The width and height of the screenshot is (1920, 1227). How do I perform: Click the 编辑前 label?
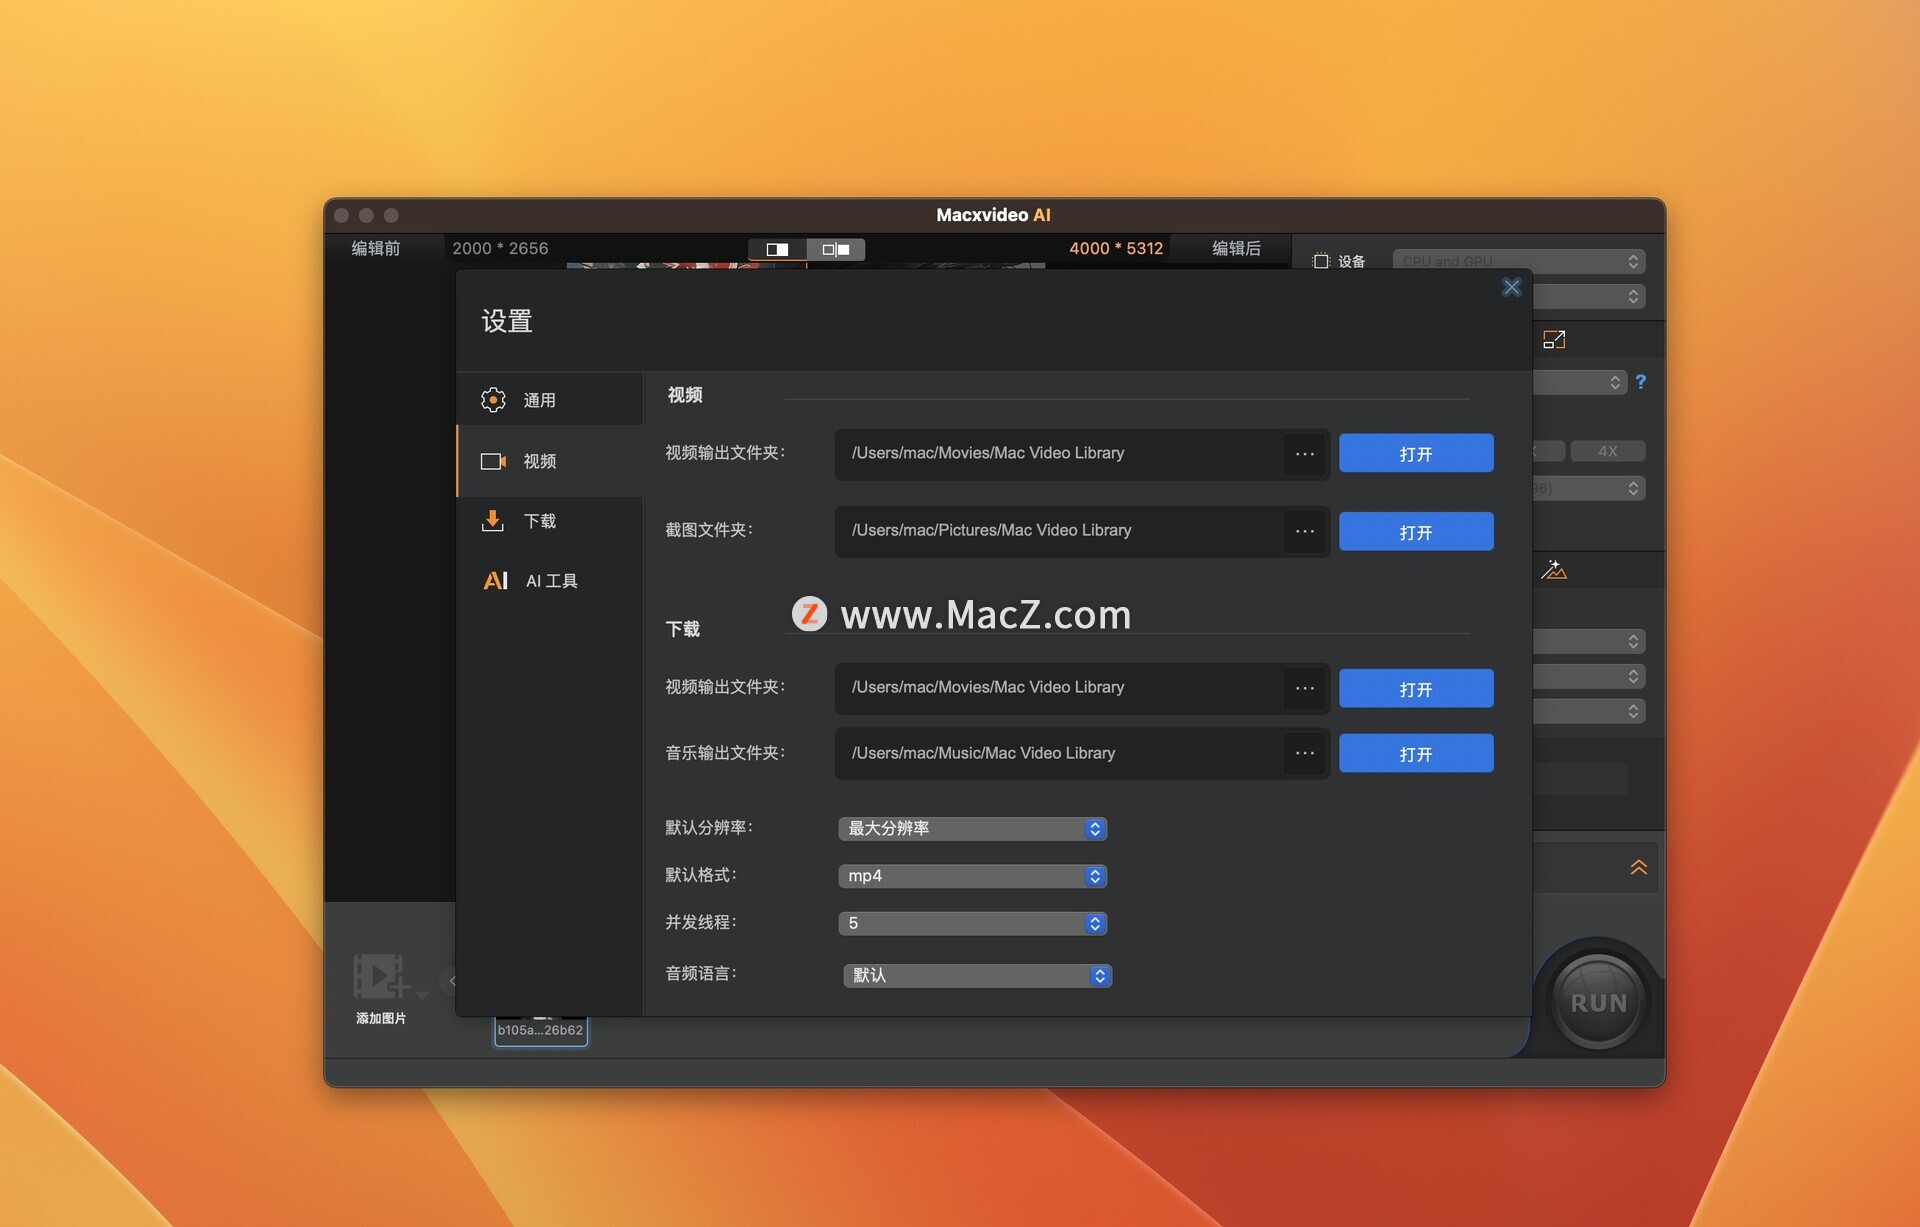point(376,249)
